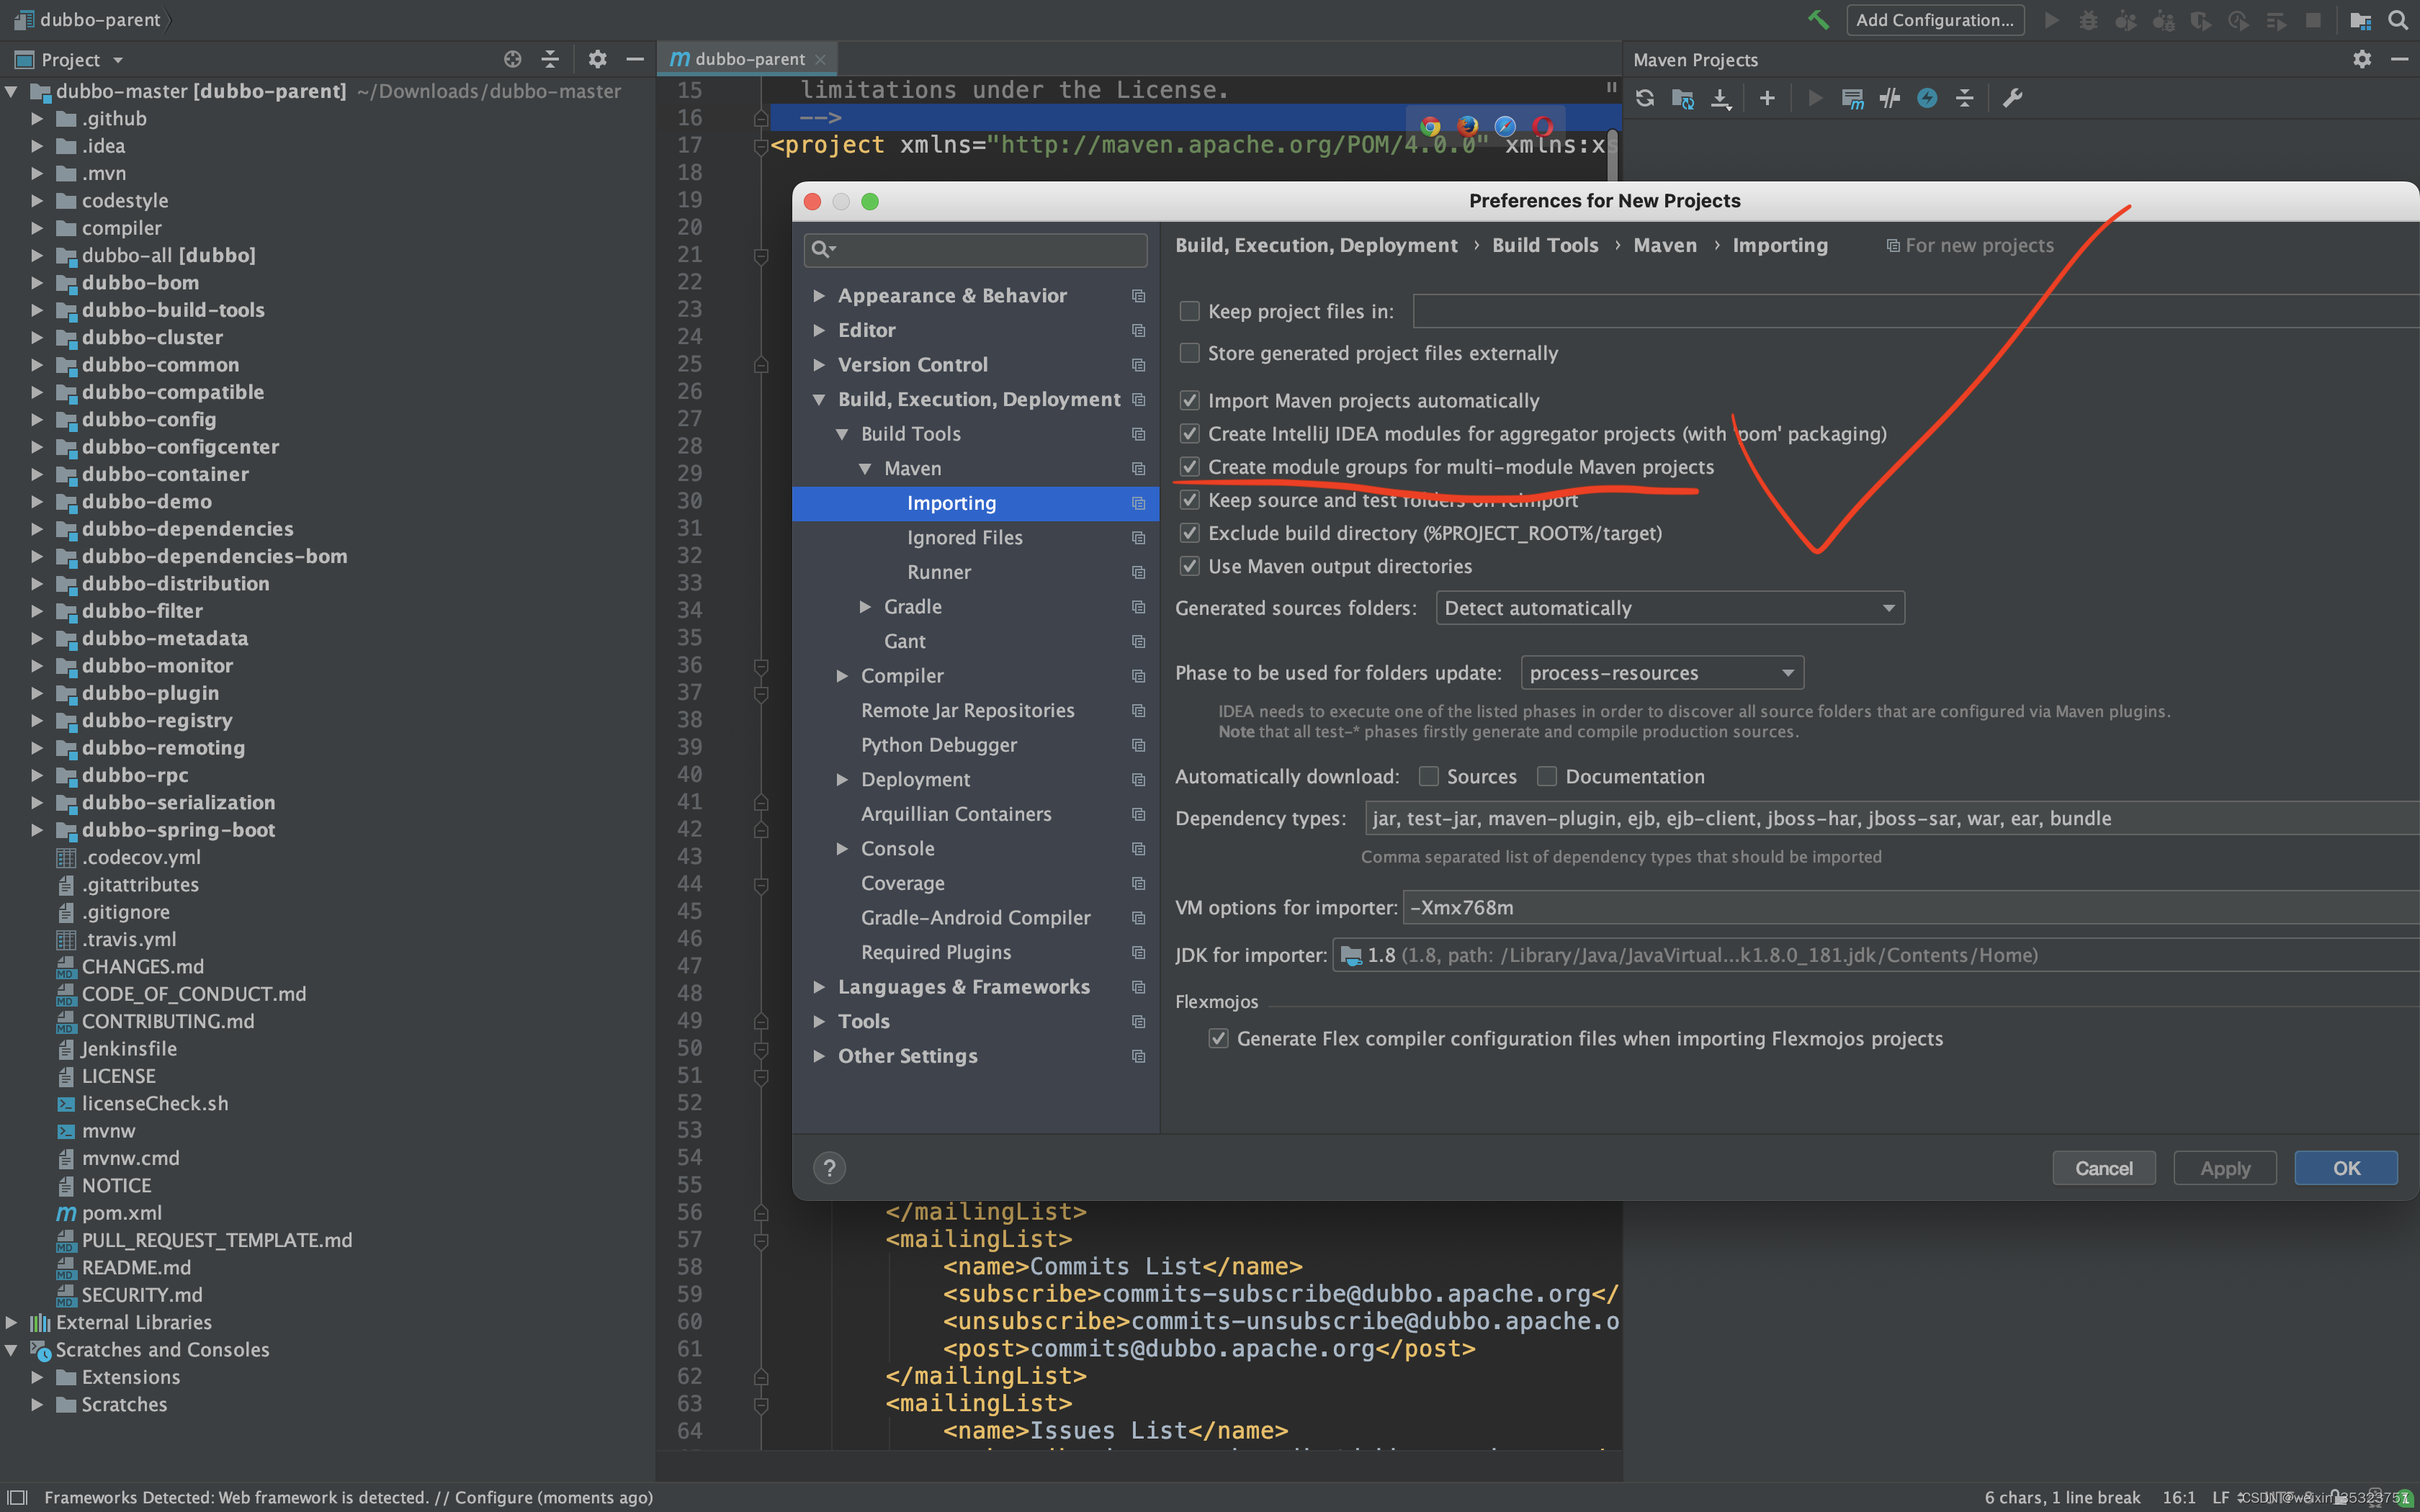
Task: Toggle Offline Mode icon in Maven toolbar
Action: (x=1889, y=98)
